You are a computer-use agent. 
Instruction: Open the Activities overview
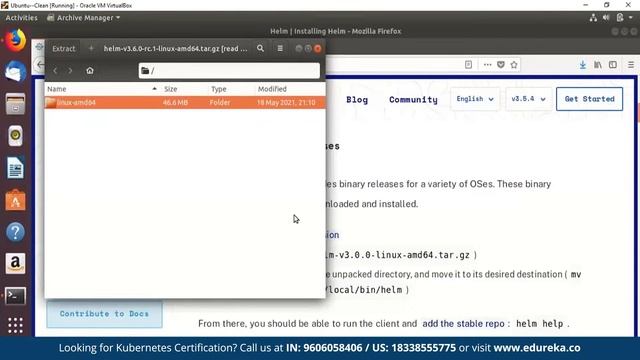(x=22, y=18)
